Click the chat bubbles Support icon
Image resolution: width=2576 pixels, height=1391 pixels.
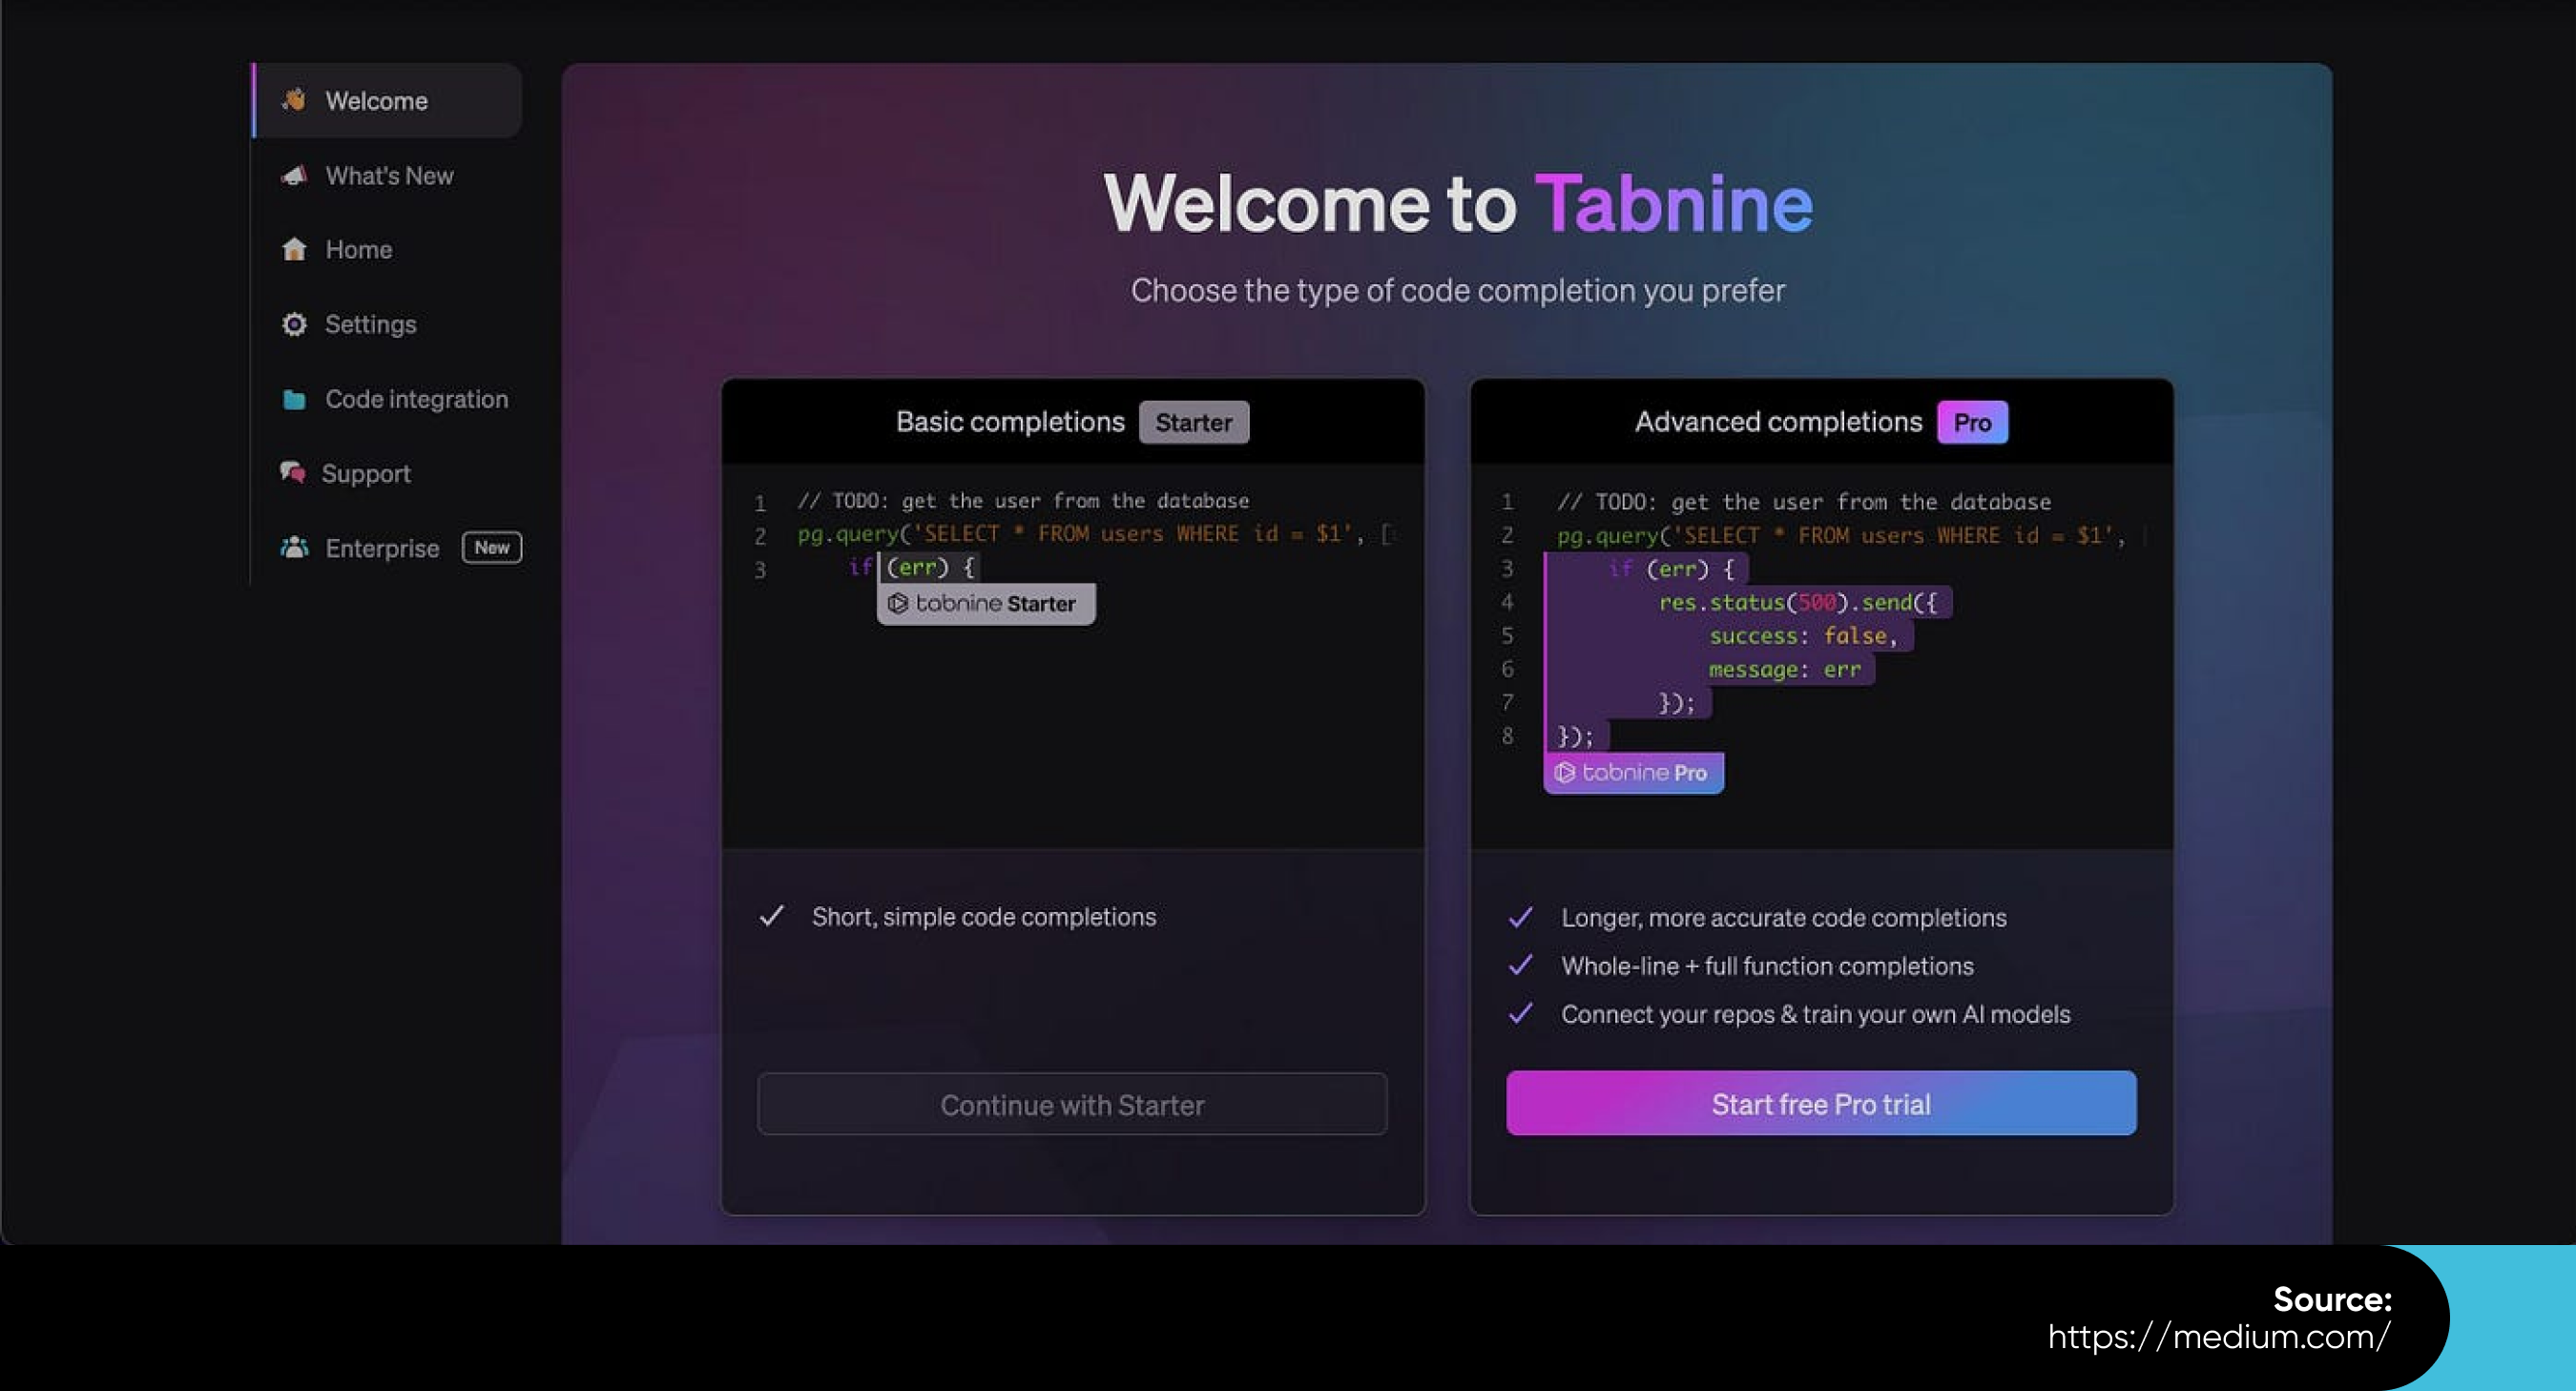coord(292,472)
